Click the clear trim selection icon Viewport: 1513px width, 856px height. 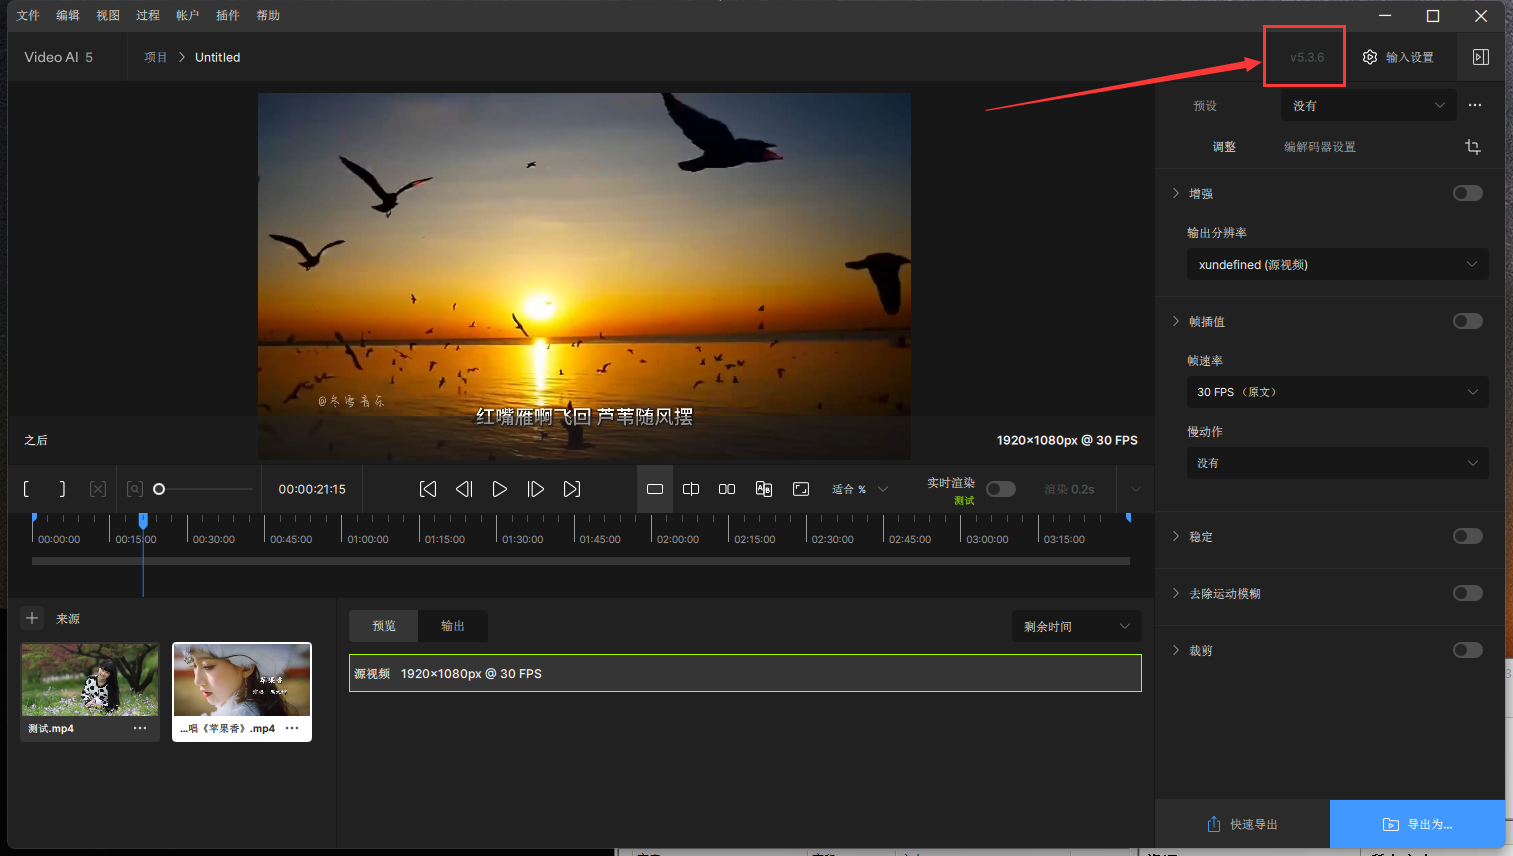tap(98, 489)
